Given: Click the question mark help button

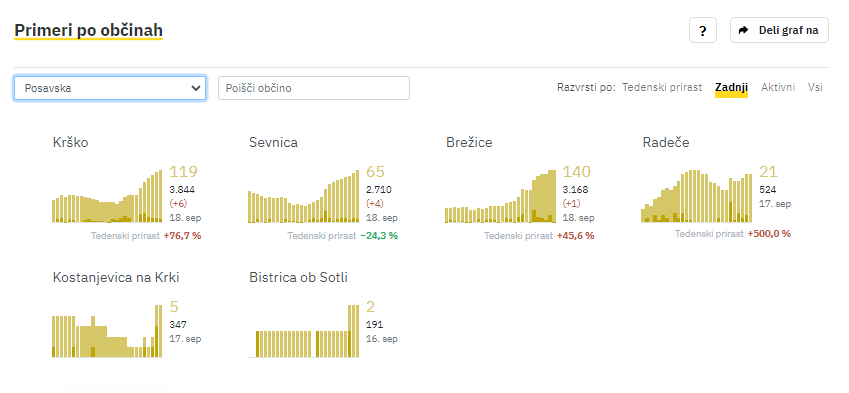Looking at the screenshot, I should point(703,30).
